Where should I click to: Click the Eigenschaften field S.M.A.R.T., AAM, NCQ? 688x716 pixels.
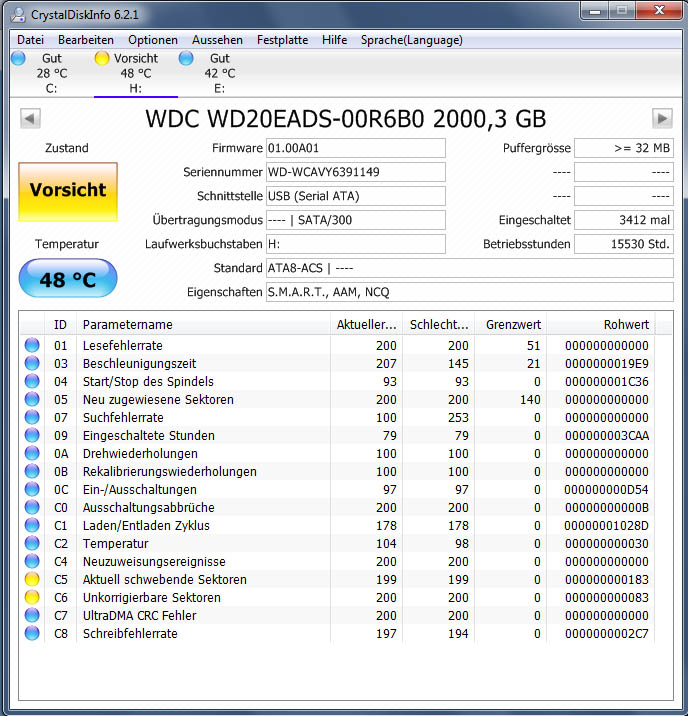point(470,292)
